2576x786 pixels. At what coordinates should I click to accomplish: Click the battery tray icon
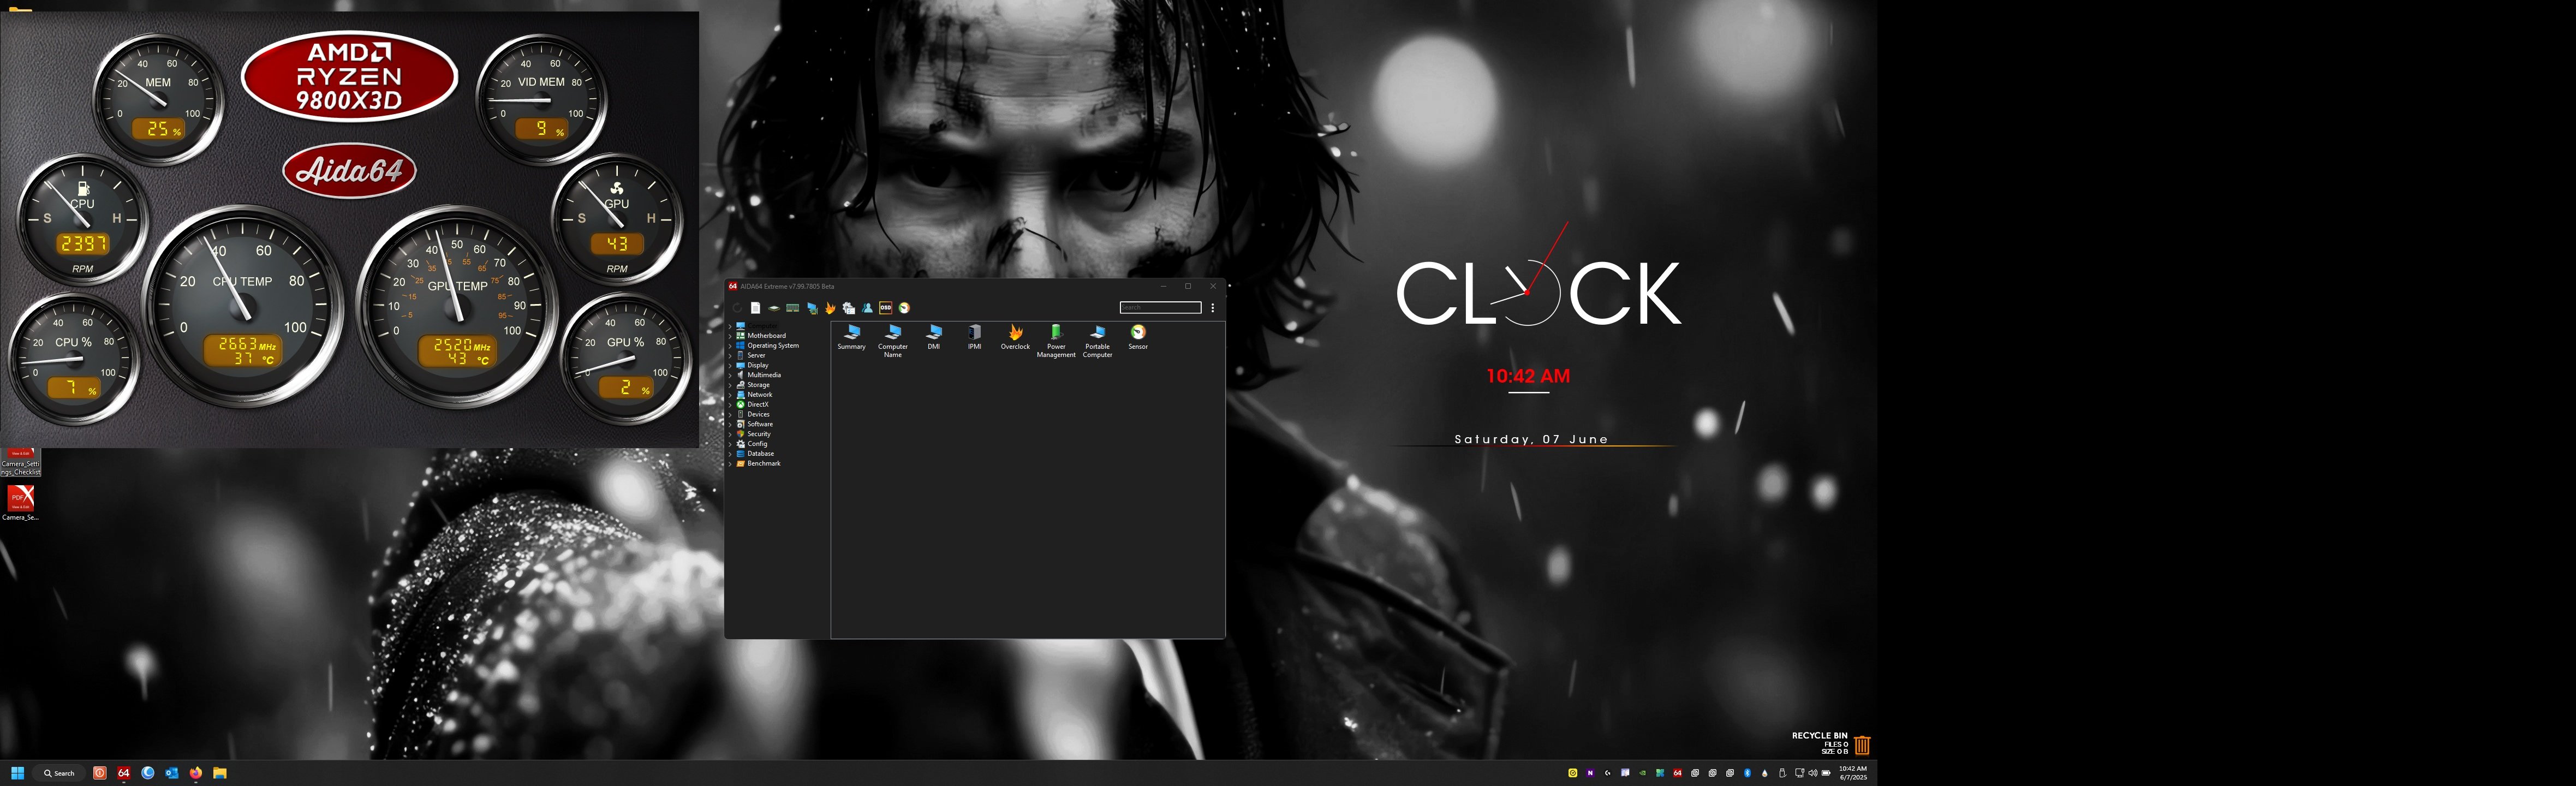(x=1826, y=773)
